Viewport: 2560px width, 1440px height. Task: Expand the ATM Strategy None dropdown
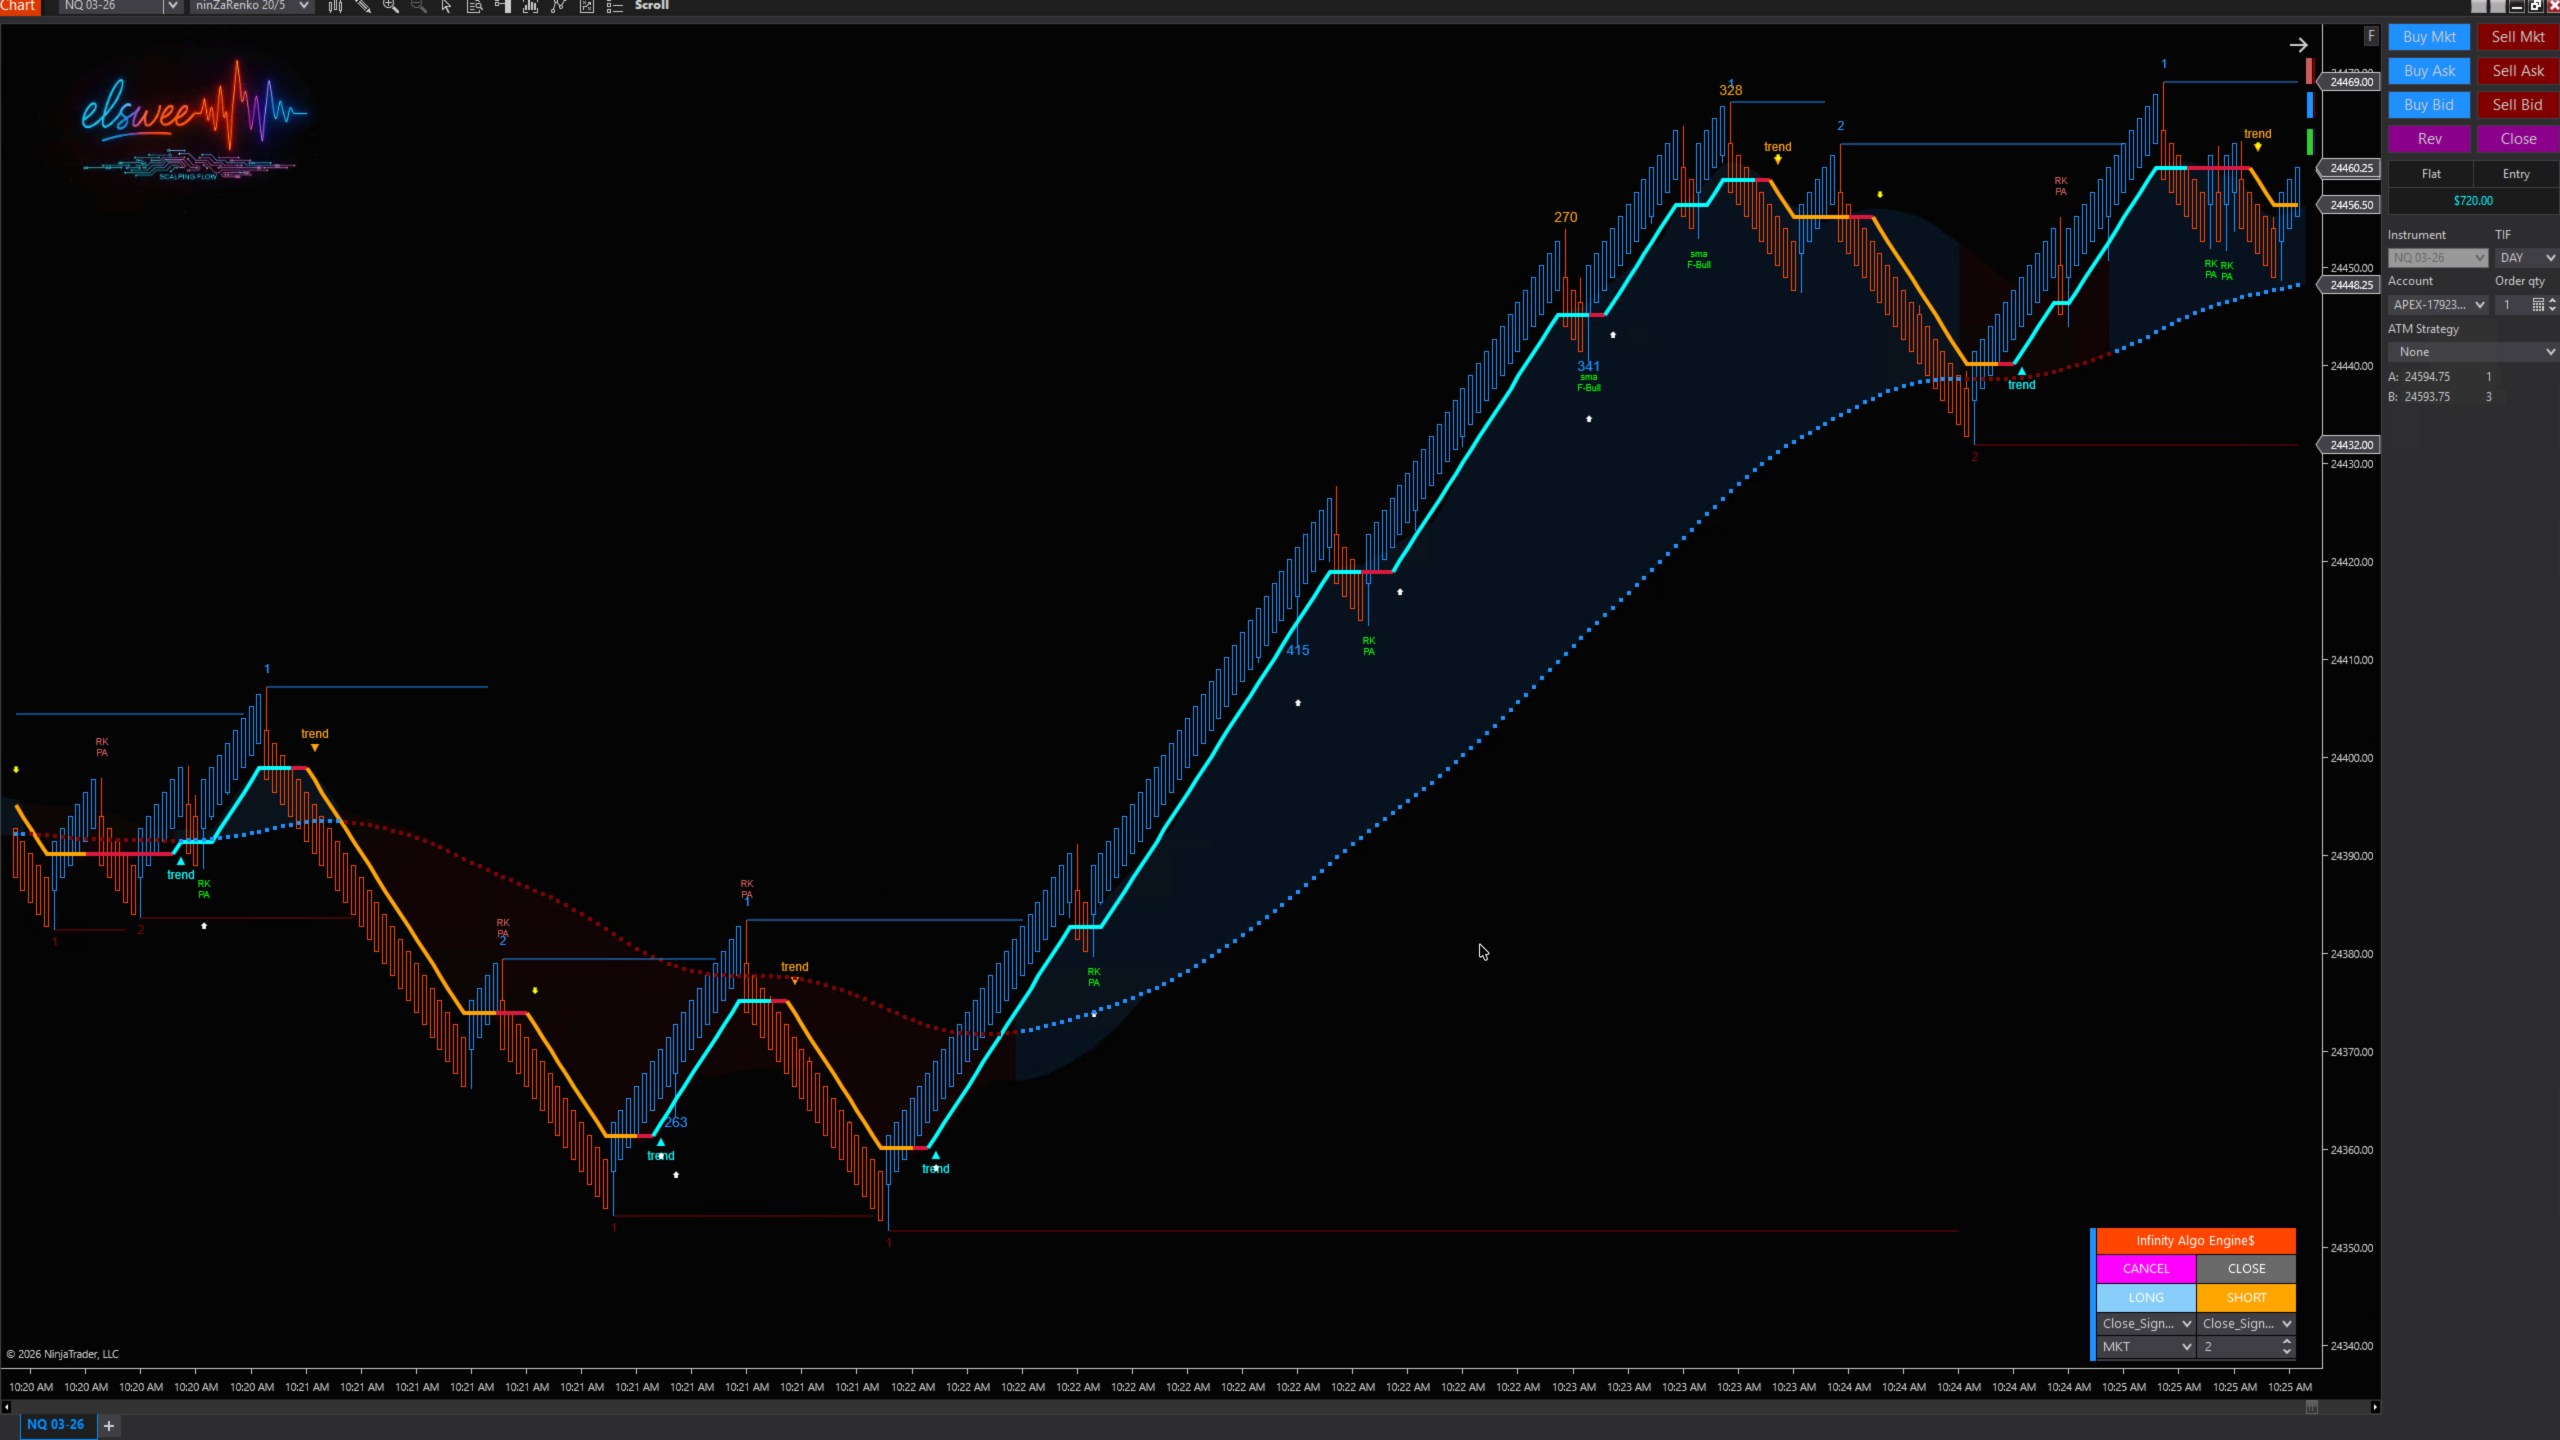click(x=2472, y=352)
